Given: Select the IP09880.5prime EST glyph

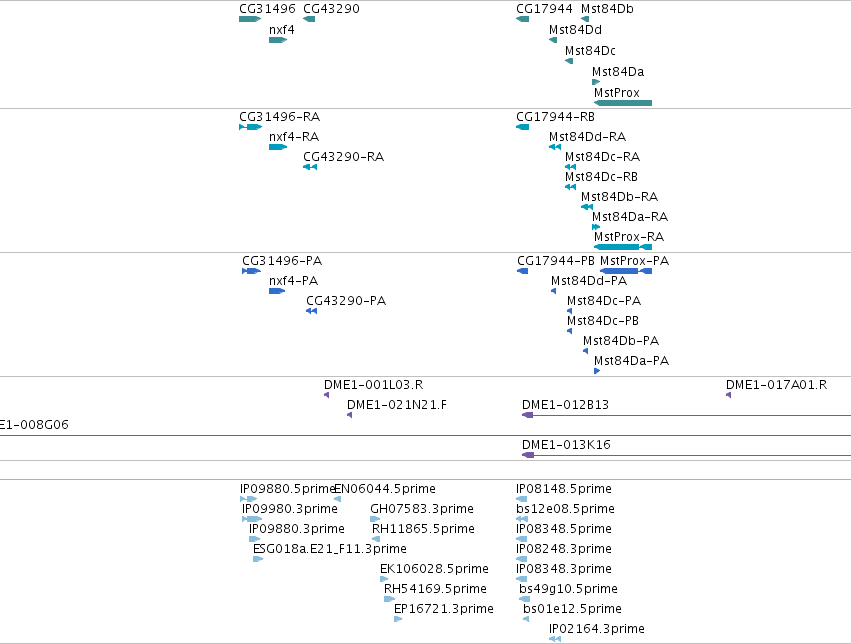Looking at the screenshot, I should coord(249,499).
